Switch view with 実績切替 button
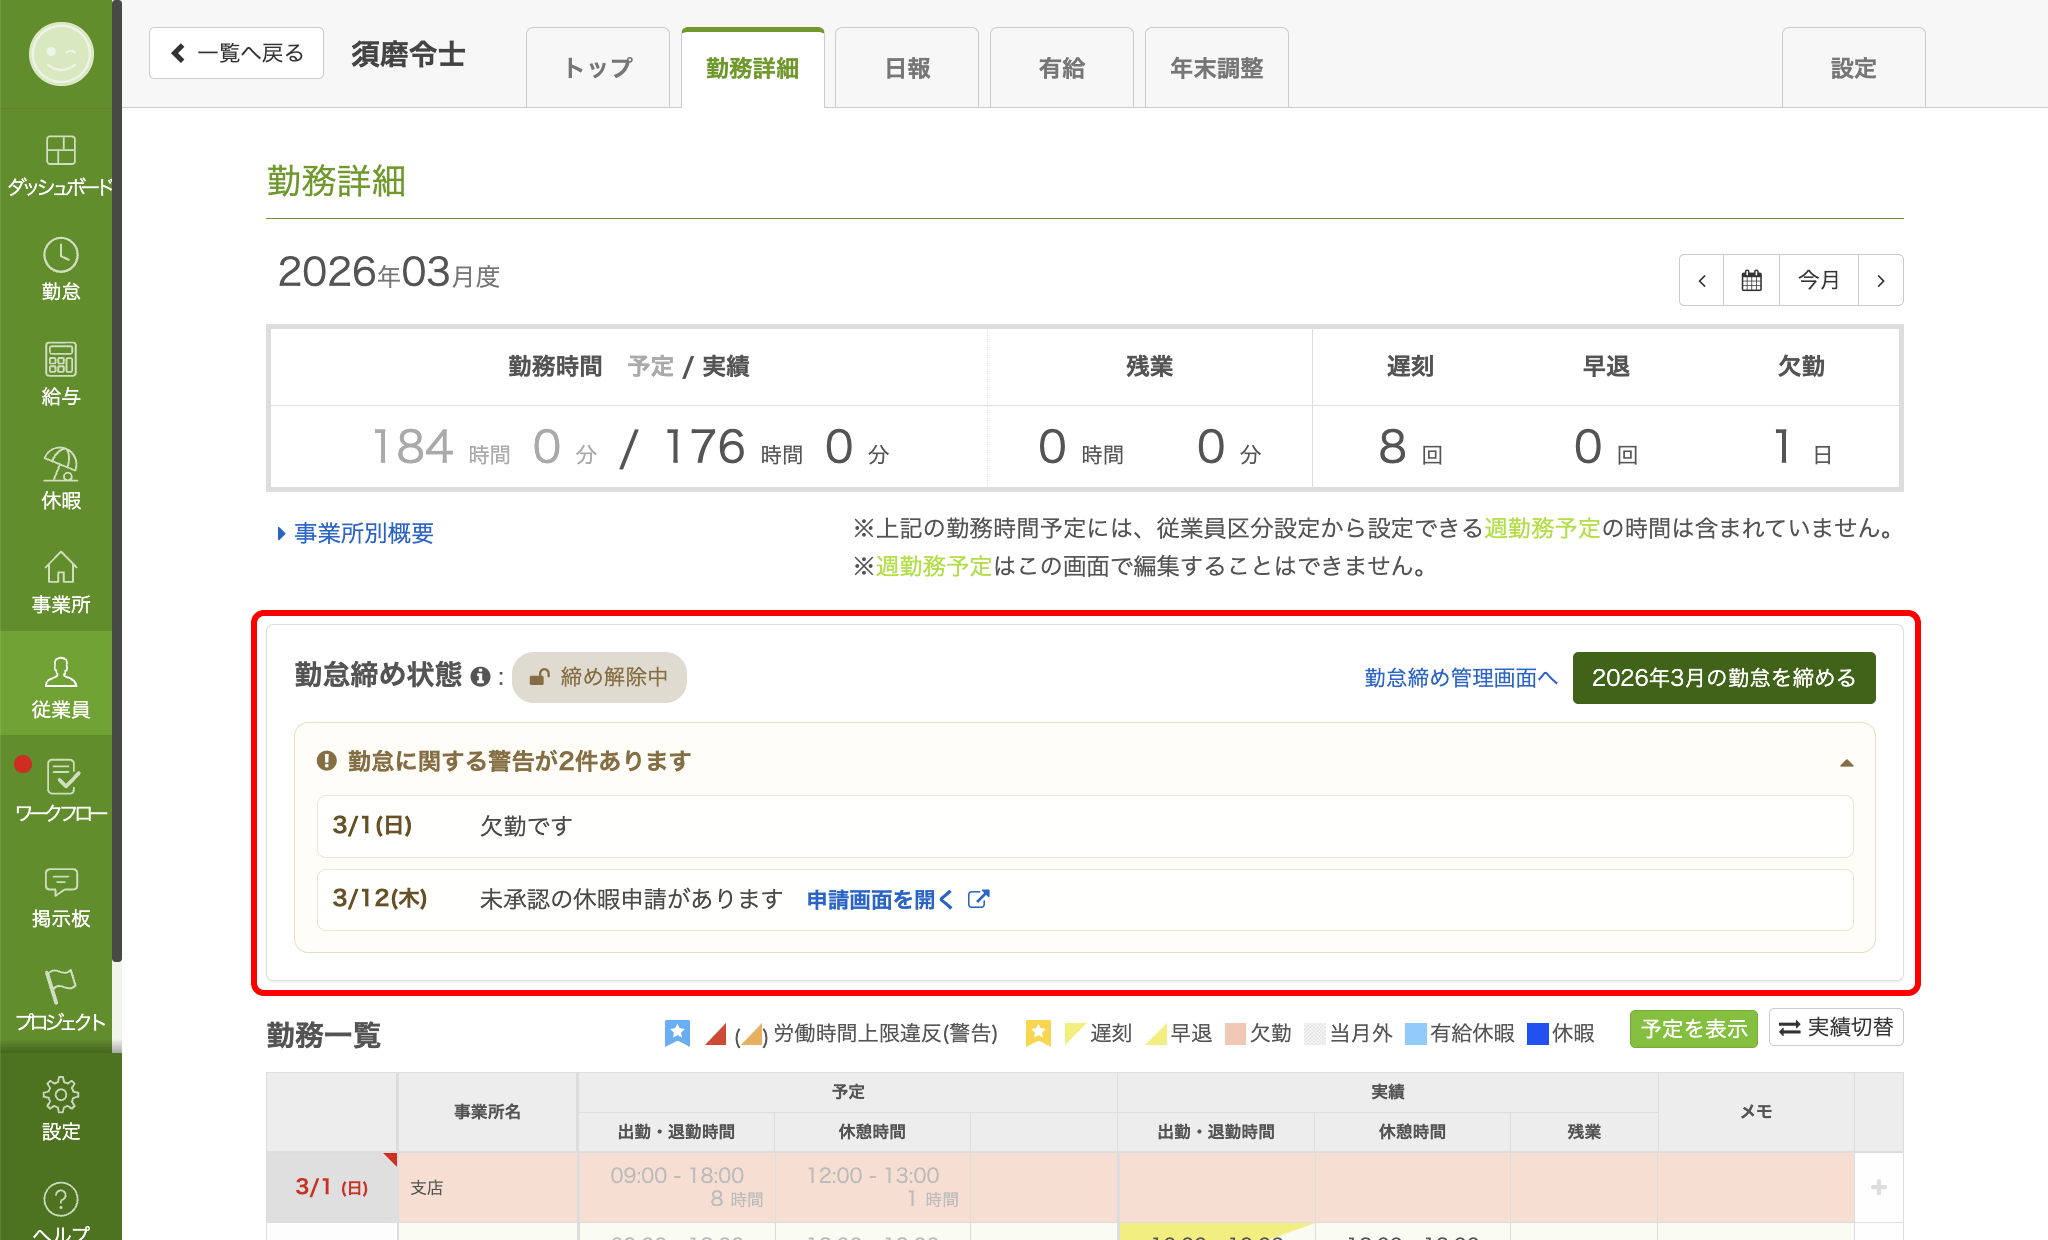 [x=1836, y=1028]
